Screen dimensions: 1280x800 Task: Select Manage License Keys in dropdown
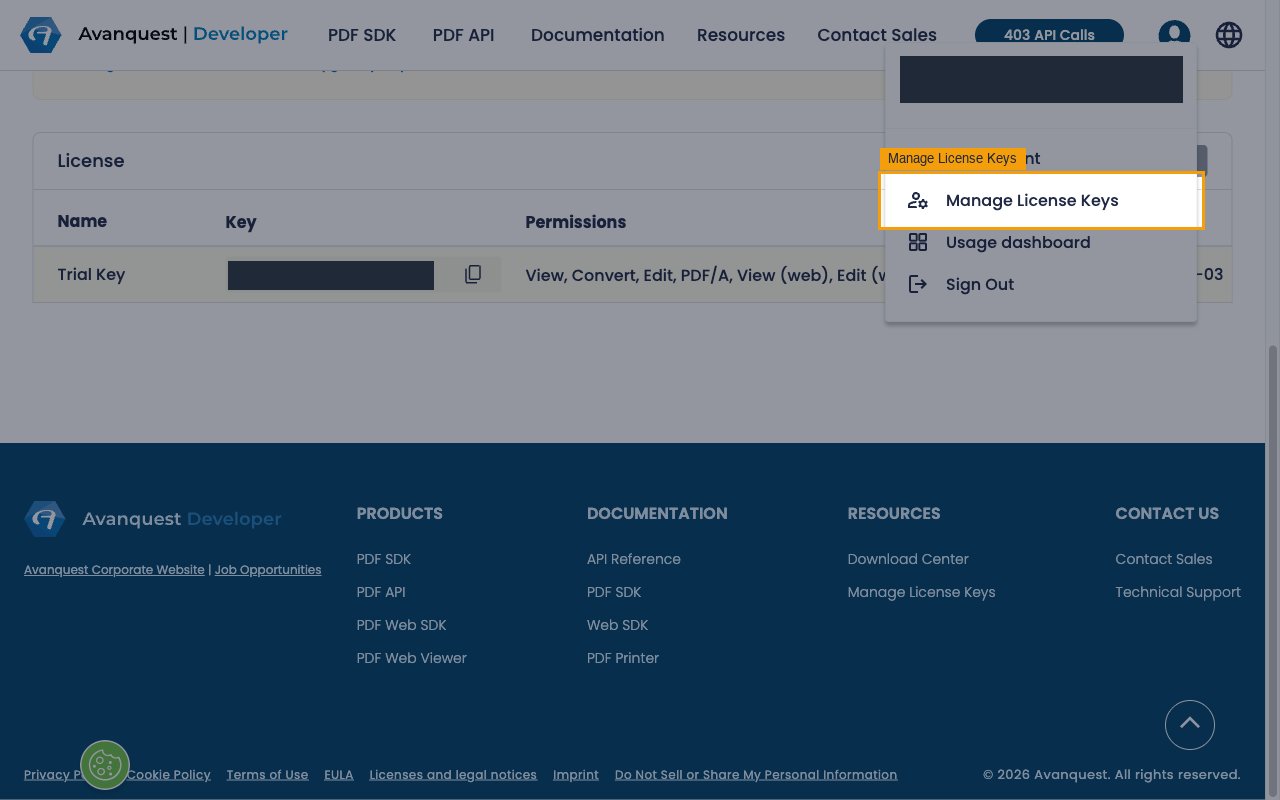pyautogui.click(x=1041, y=200)
